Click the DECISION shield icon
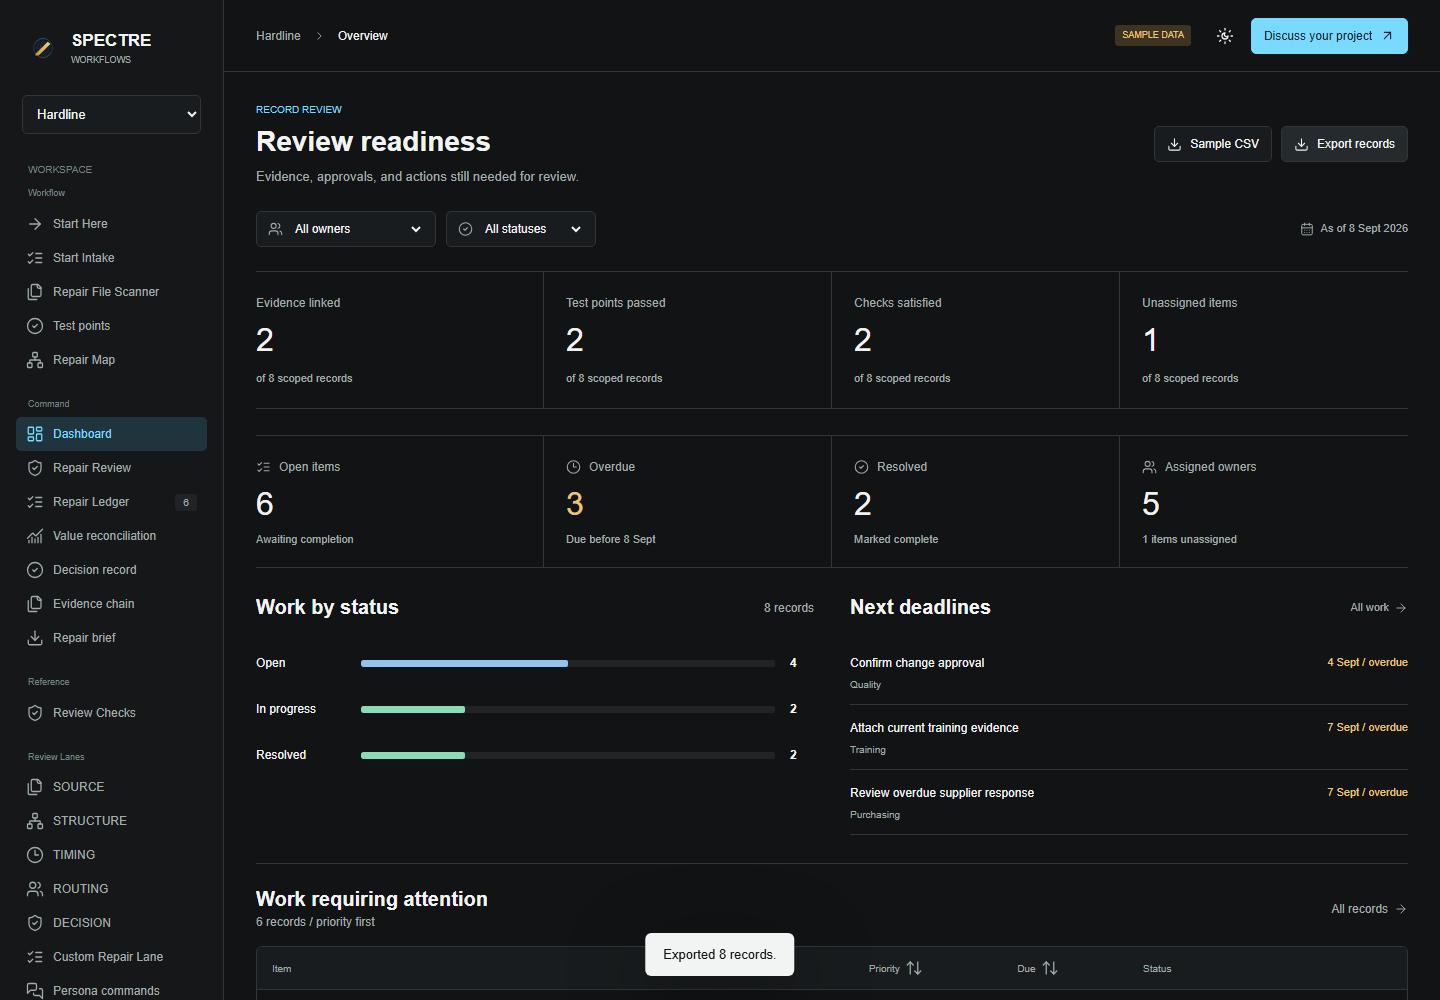Image resolution: width=1440 pixels, height=1000 pixels. click(x=35, y=923)
